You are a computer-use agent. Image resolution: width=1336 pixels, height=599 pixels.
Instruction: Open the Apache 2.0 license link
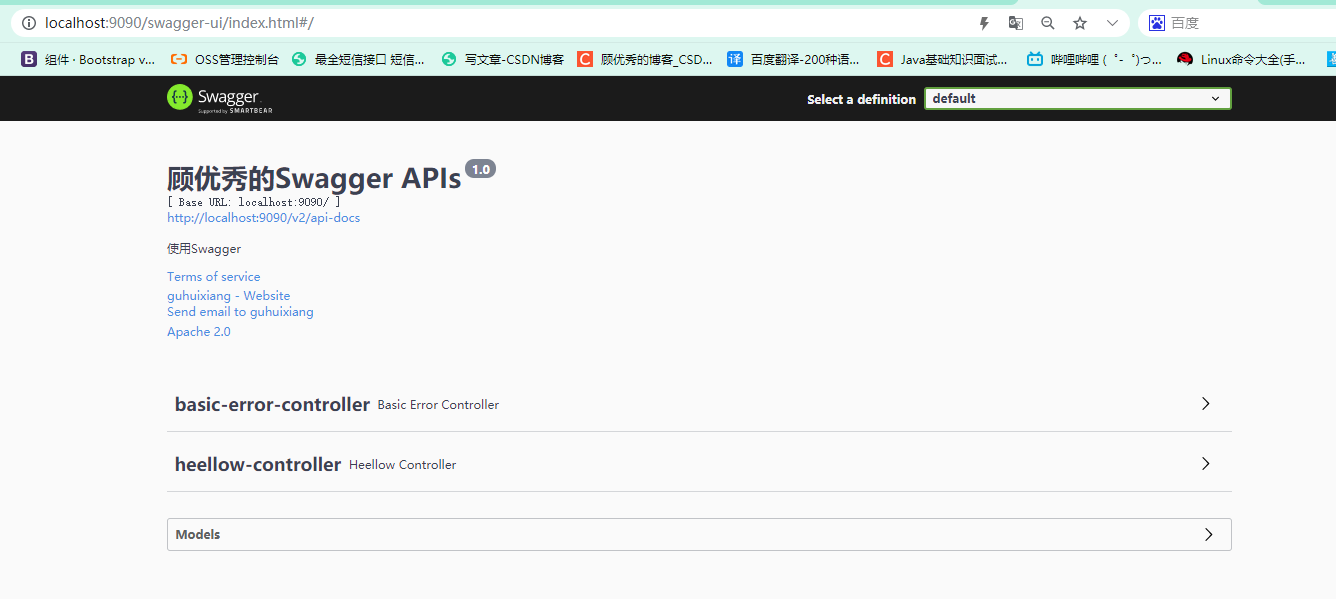click(198, 331)
